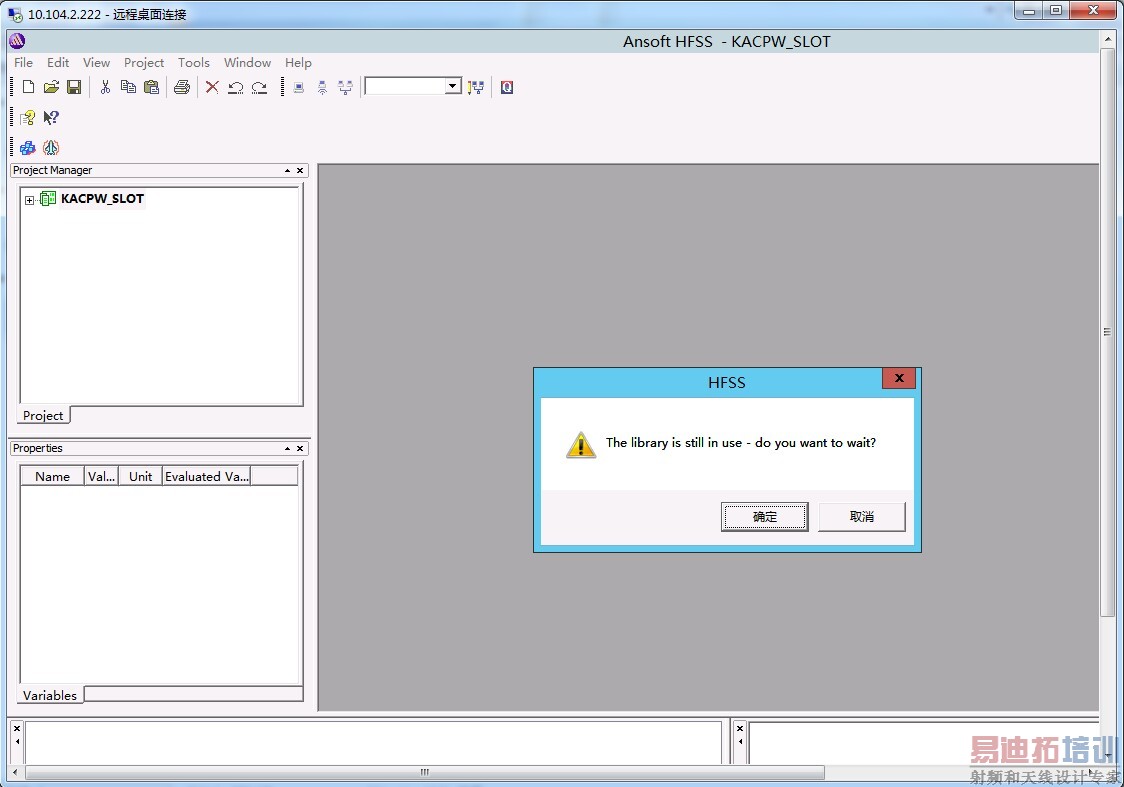Maximize the remote desktop connection window

click(1056, 11)
